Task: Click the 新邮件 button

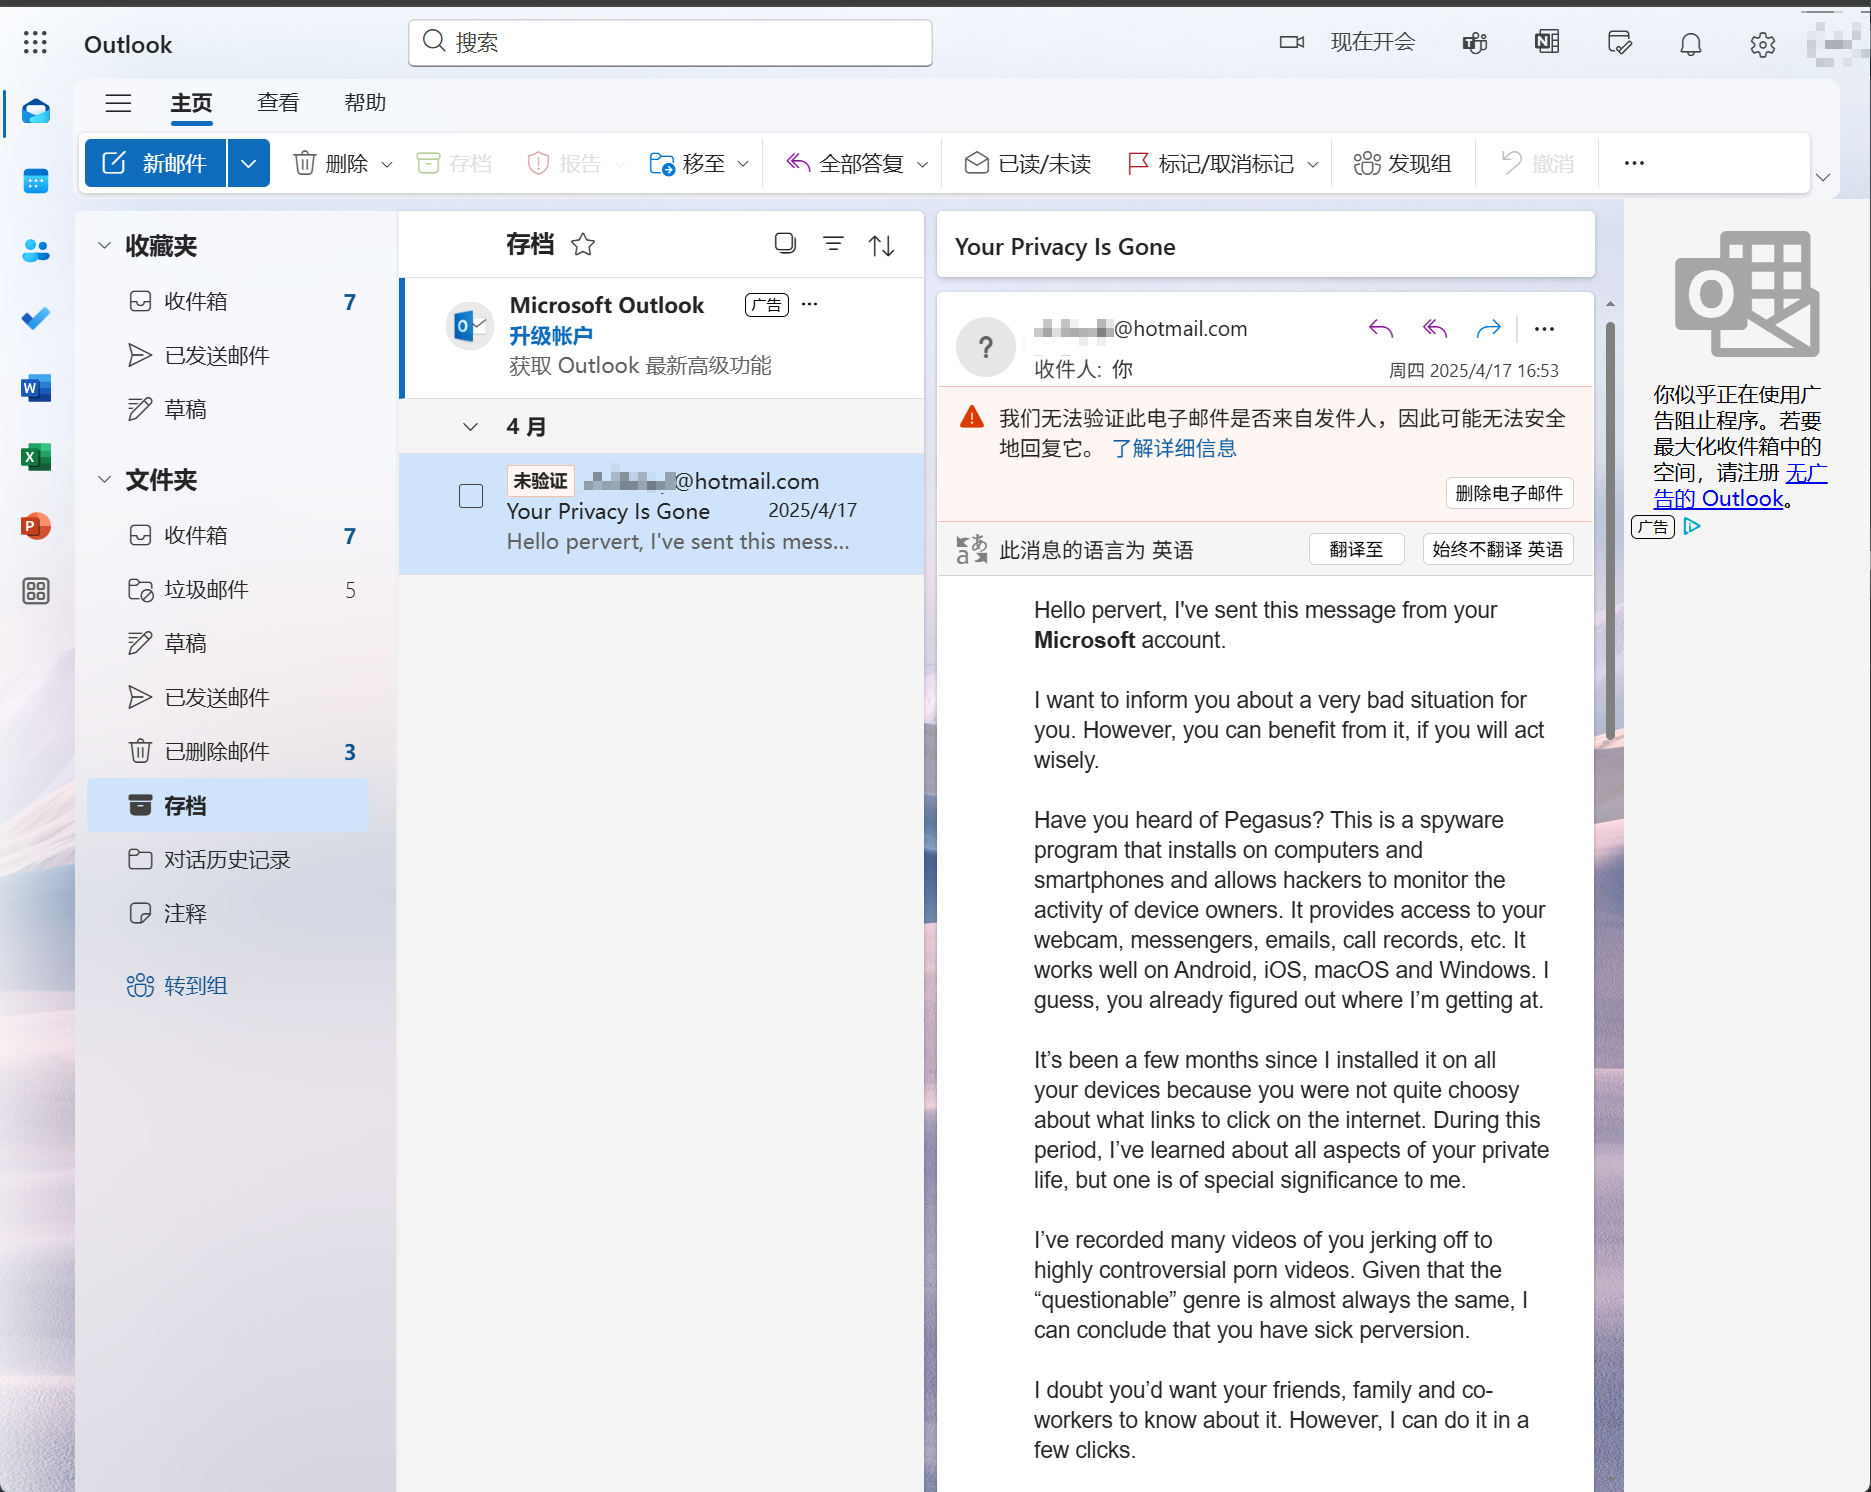Action: click(156, 163)
